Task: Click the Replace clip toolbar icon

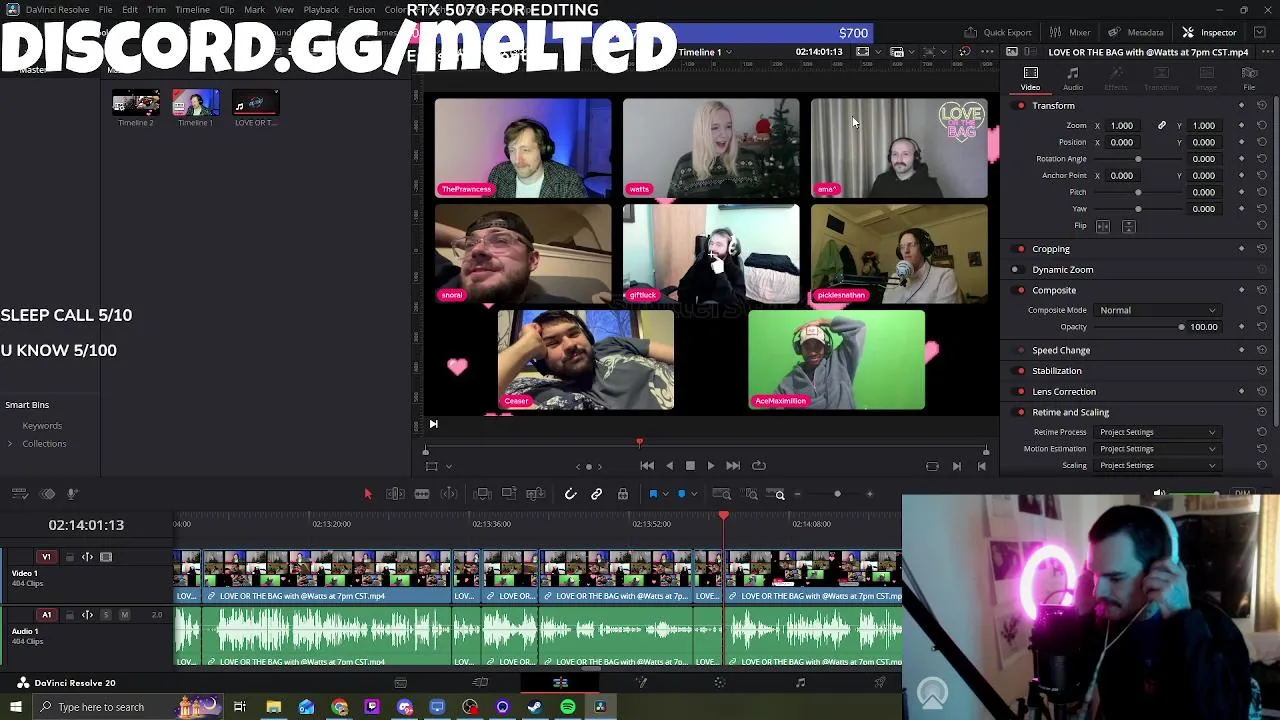Action: (536, 494)
